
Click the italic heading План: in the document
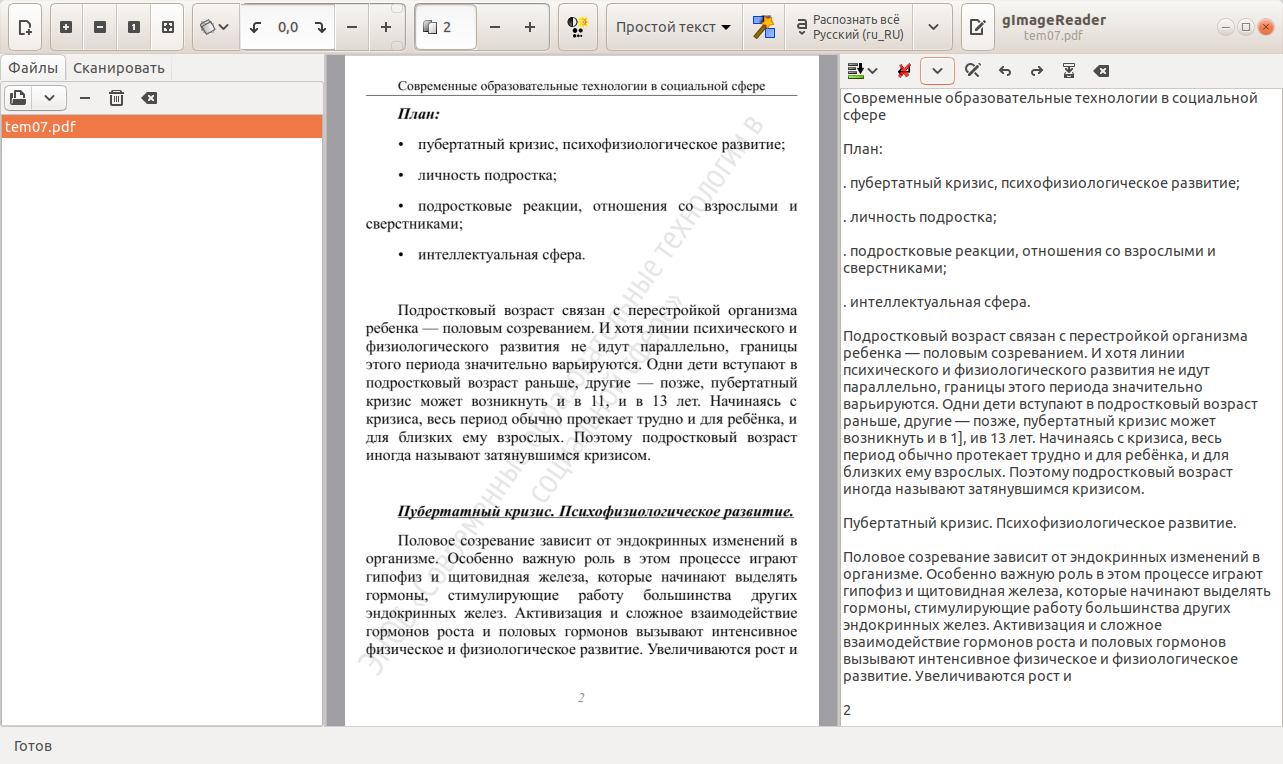pos(419,114)
